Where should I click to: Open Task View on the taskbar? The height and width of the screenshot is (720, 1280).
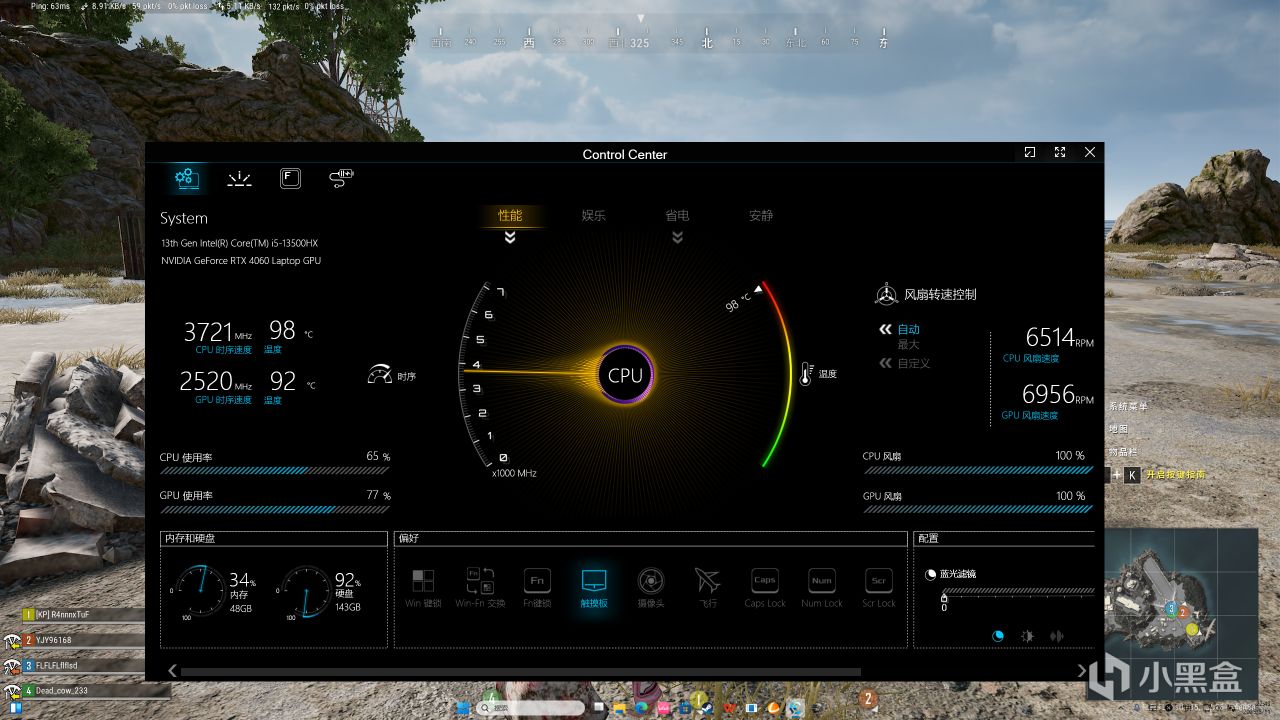[598, 708]
